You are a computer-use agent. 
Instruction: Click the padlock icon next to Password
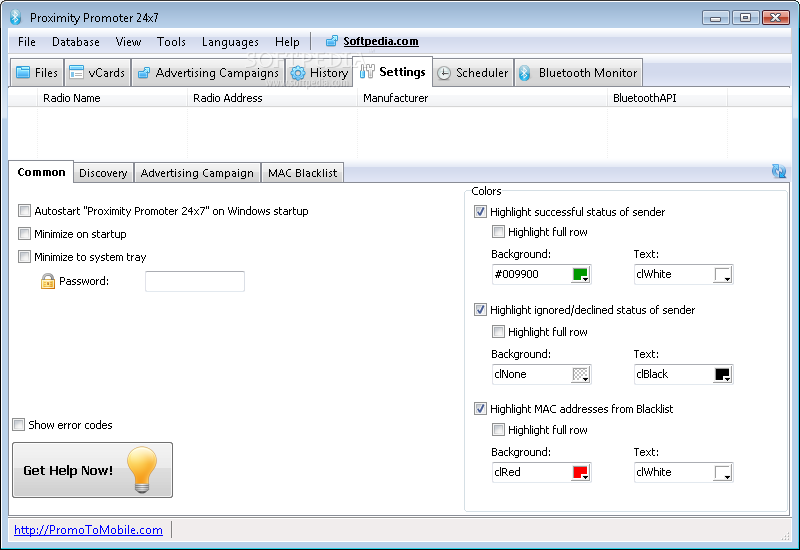(x=48, y=281)
